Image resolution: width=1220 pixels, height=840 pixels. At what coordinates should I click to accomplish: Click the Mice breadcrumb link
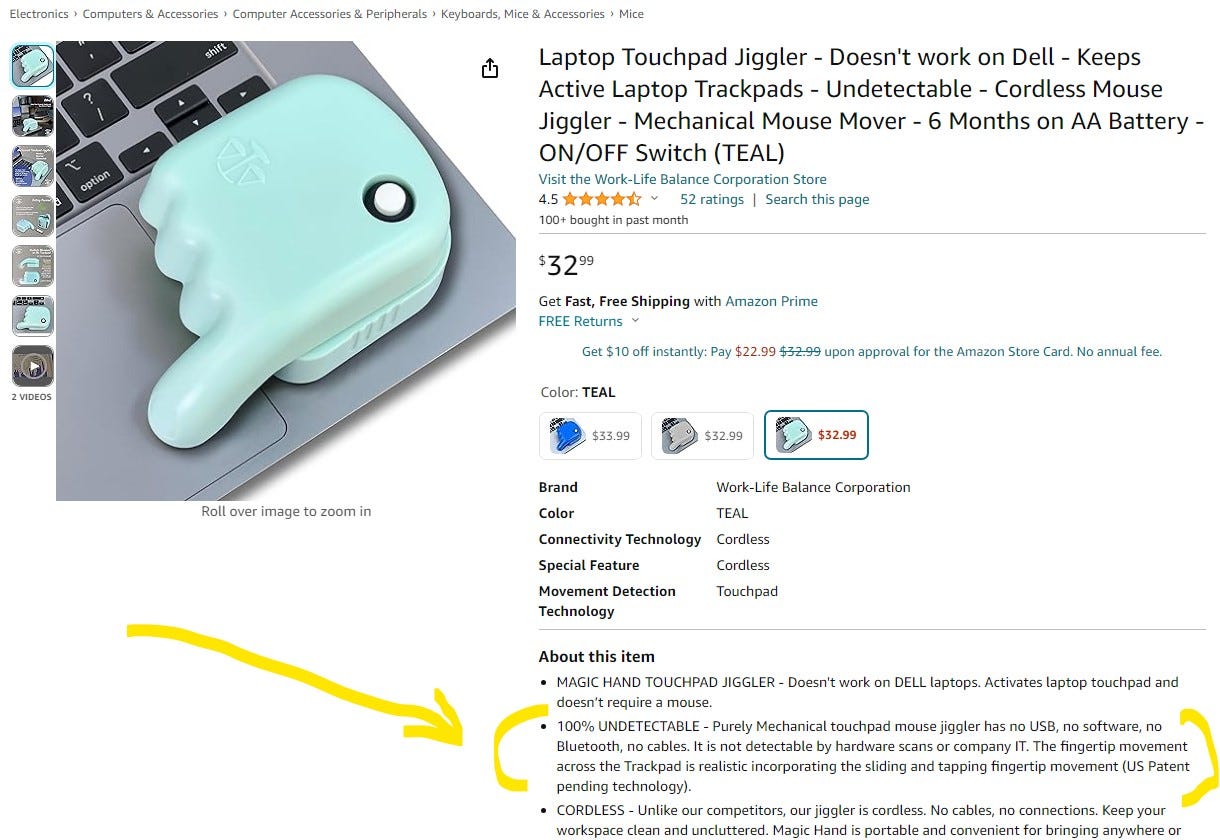[x=631, y=14]
